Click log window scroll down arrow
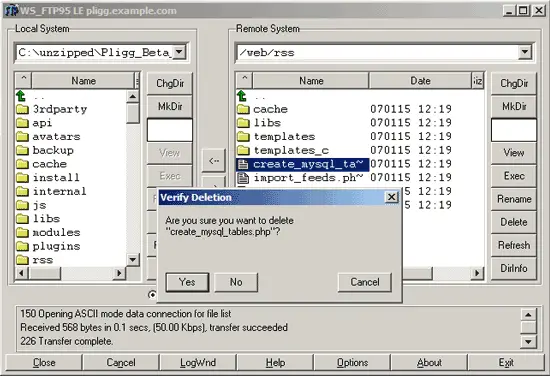The height and width of the screenshot is (376, 550). pyautogui.click(x=528, y=341)
